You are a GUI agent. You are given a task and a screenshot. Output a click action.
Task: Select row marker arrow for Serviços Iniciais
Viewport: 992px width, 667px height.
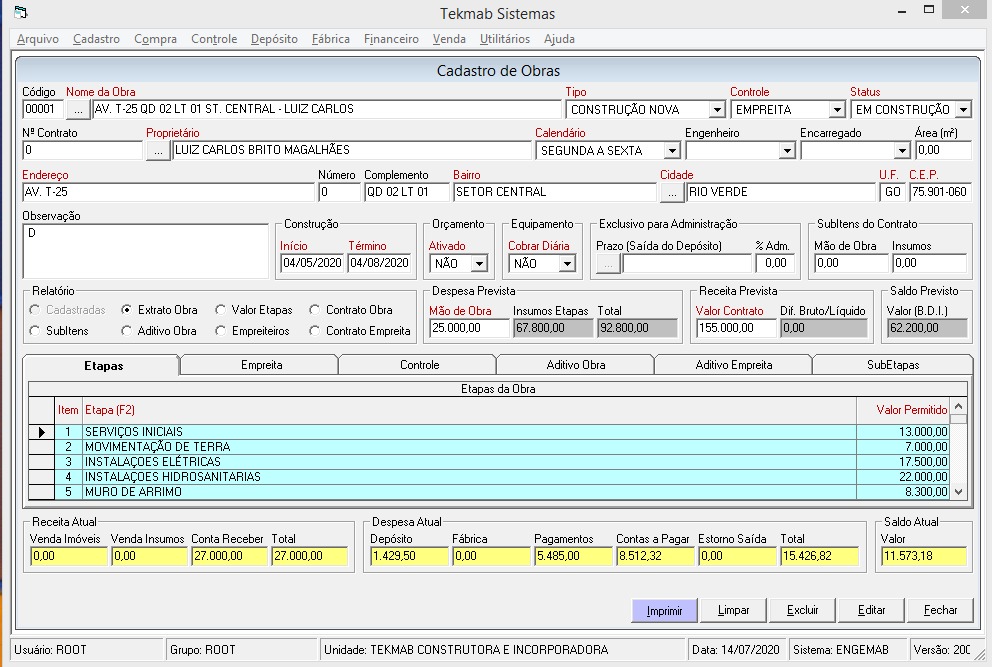pos(42,432)
